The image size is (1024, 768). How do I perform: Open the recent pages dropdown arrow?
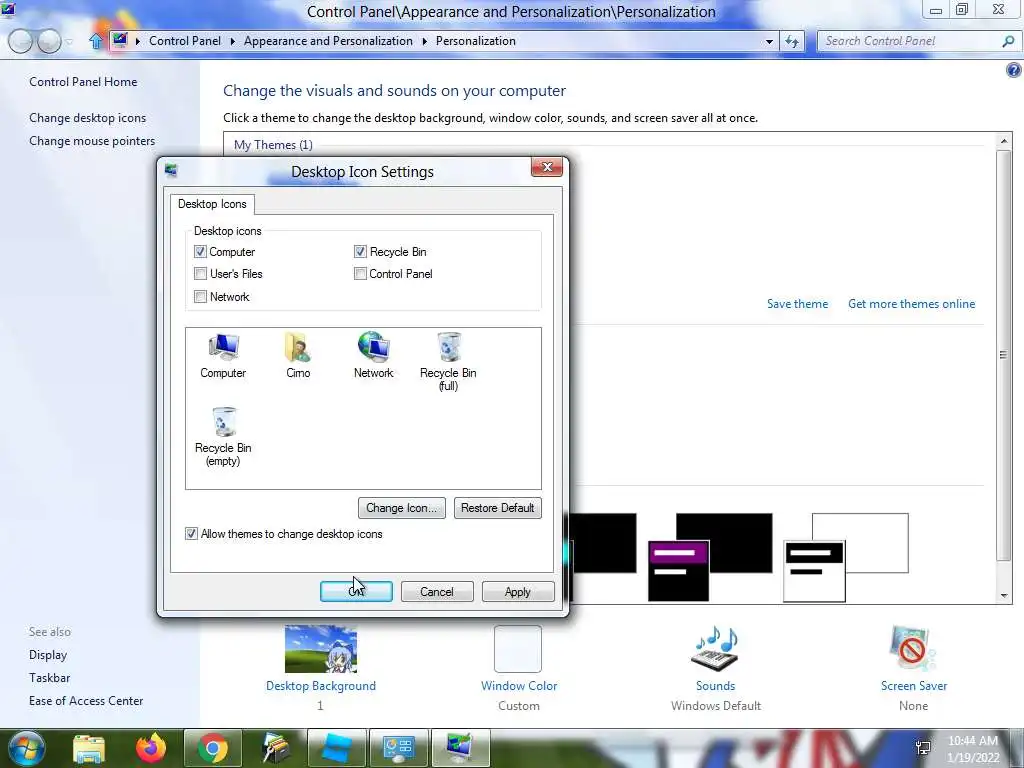point(69,42)
